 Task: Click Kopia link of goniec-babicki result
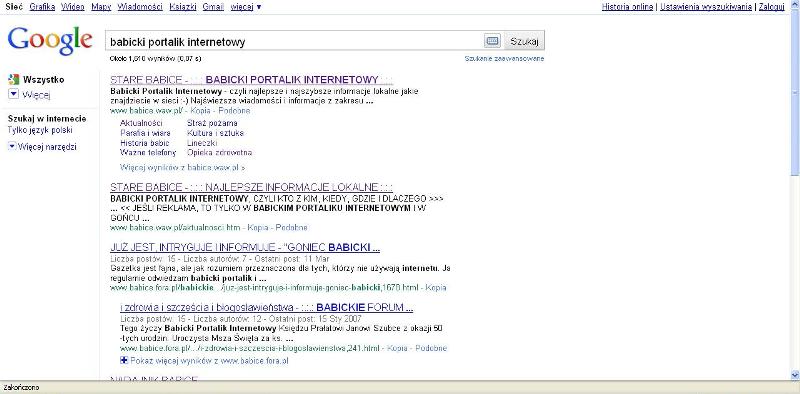pos(436,288)
